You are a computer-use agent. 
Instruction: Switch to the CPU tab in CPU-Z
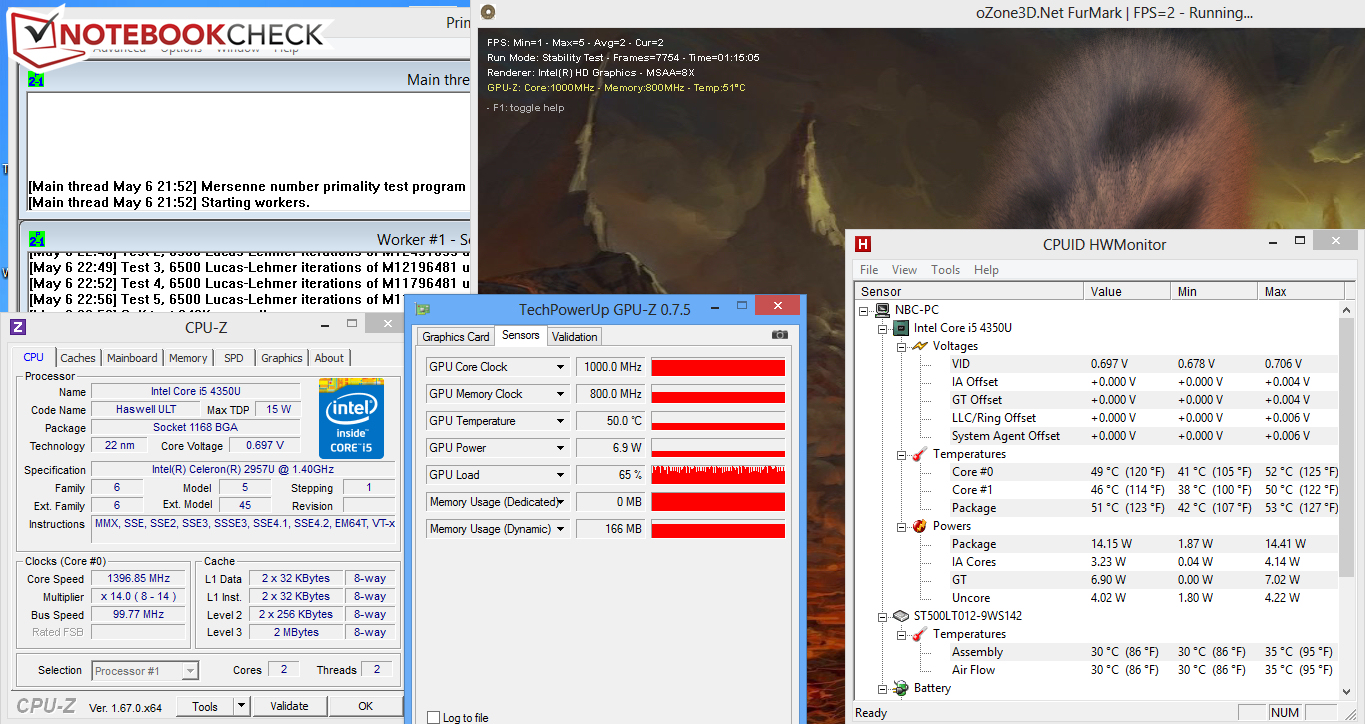[x=33, y=357]
